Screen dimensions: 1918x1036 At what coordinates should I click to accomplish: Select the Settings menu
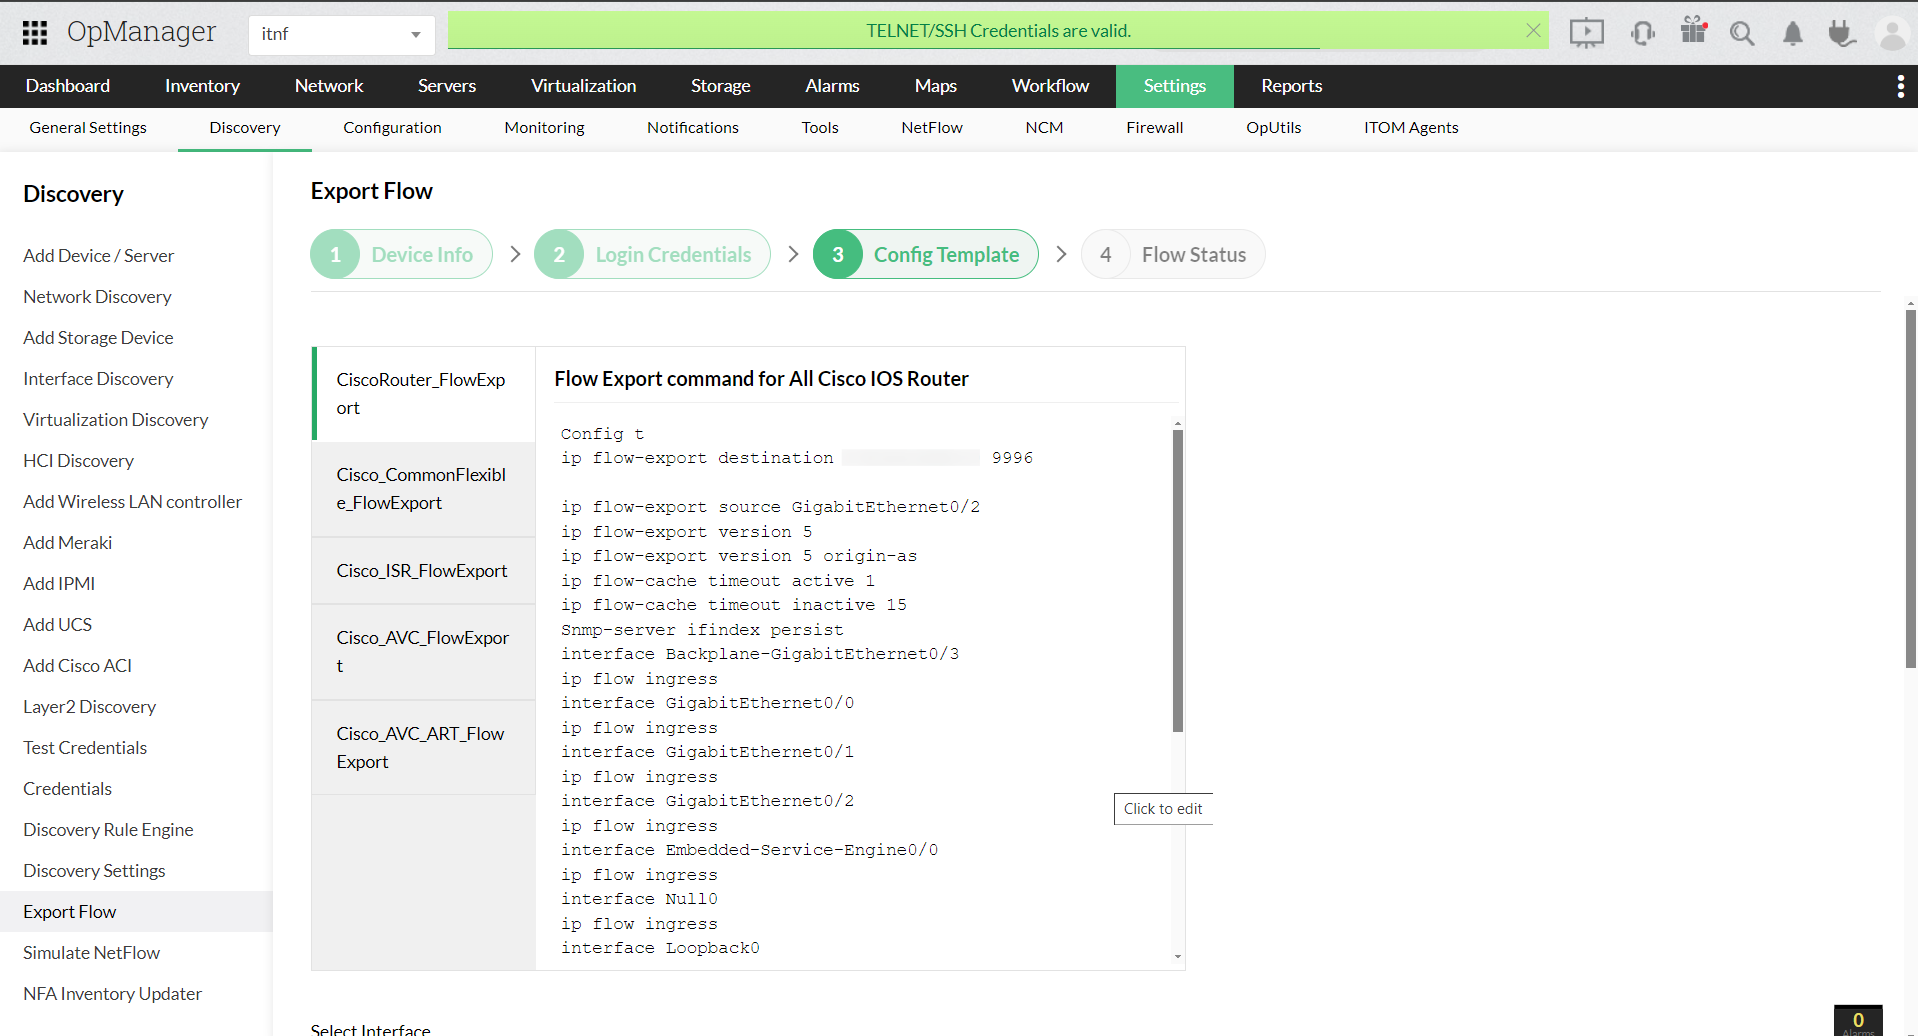click(x=1175, y=86)
